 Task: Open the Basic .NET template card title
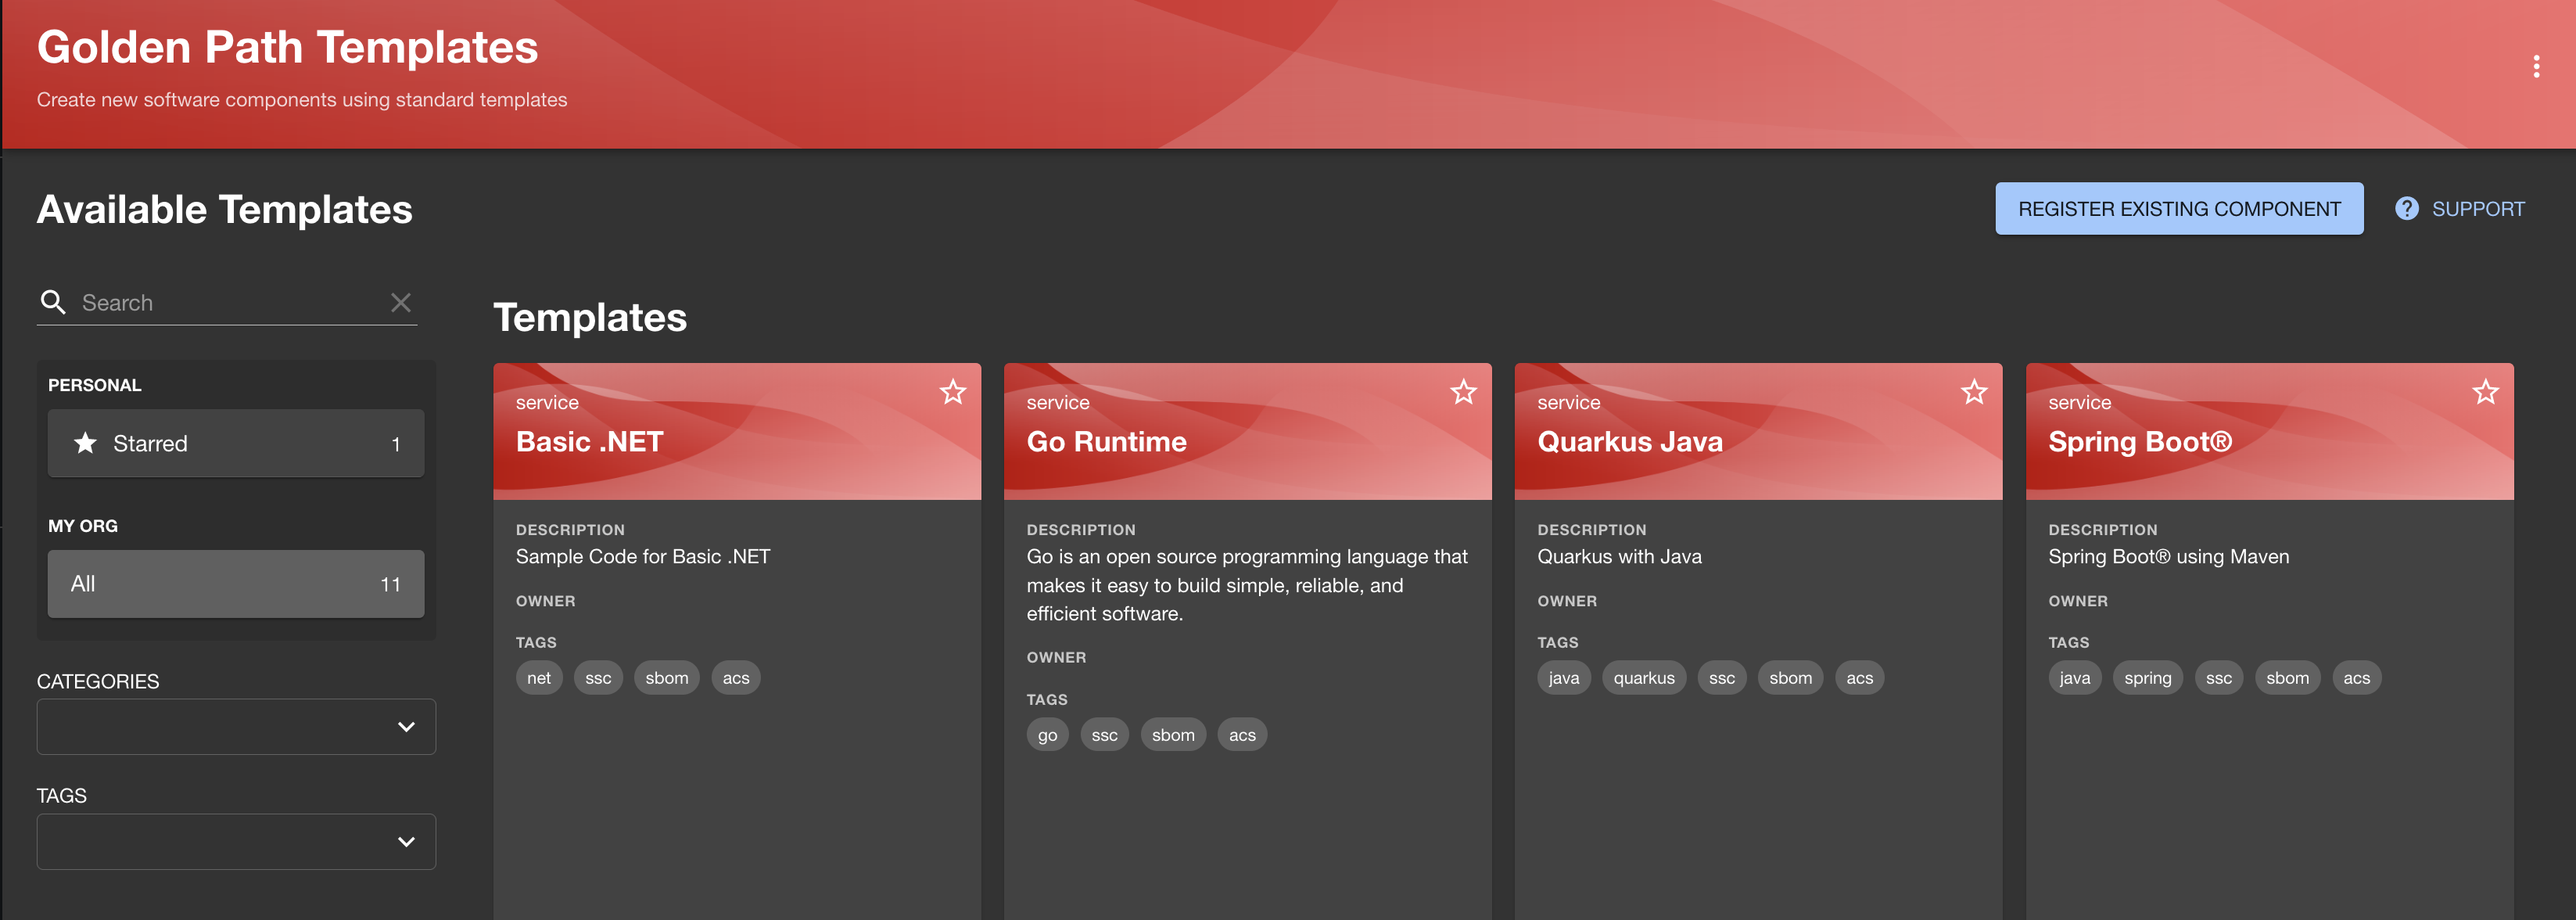point(589,442)
